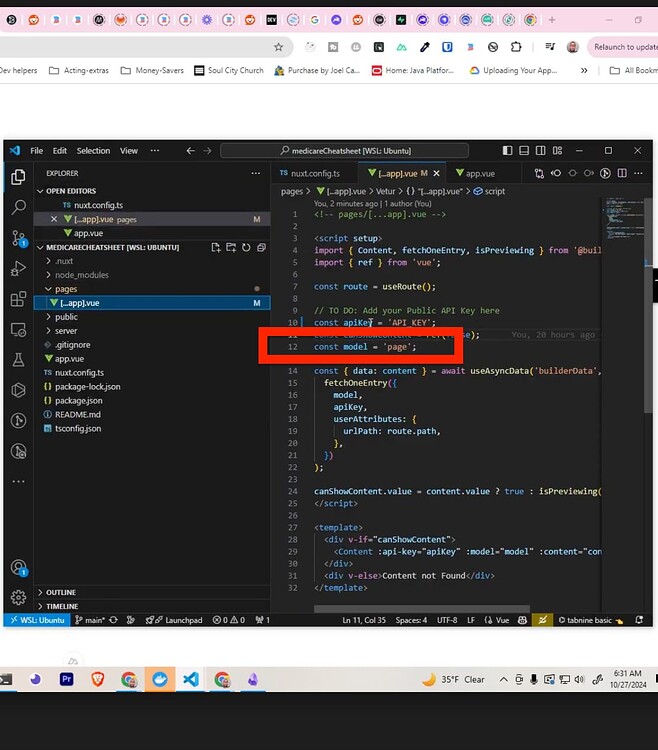
Task: Open Source Control view with badge
Action: 18,238
